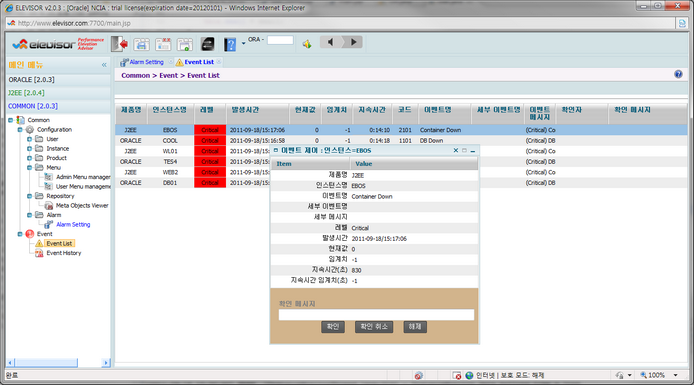Screen dimensions: 694x385
Task: Click the Configuration gear icon
Action: click(x=30, y=130)
